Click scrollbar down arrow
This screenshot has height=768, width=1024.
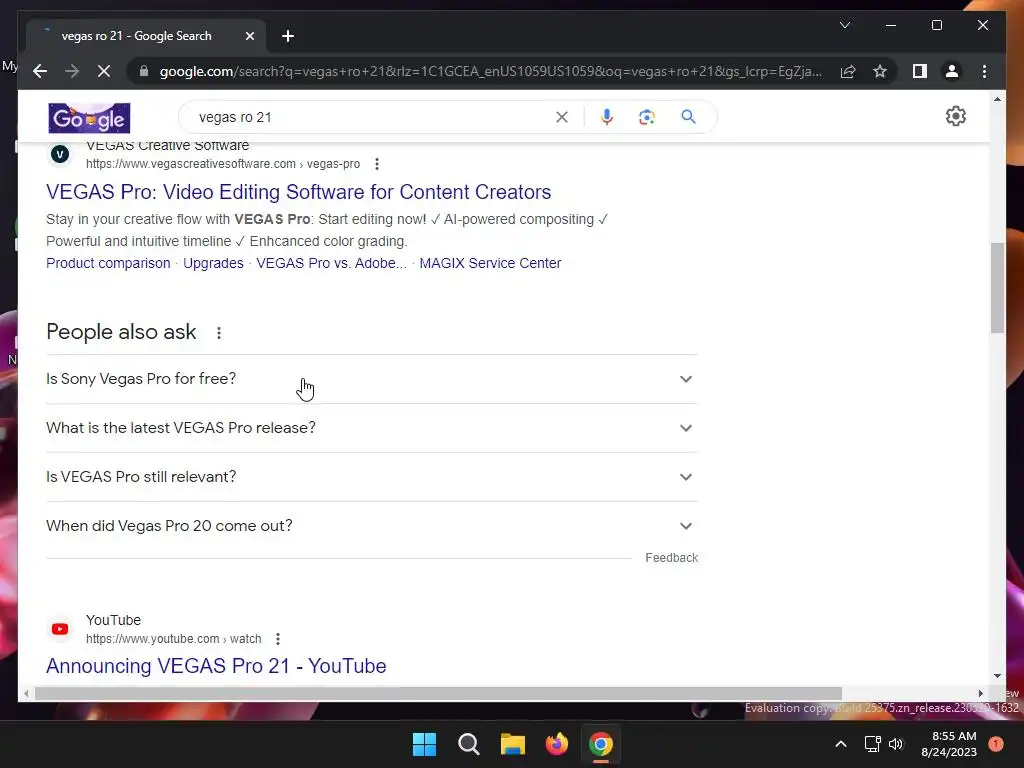coord(997,676)
